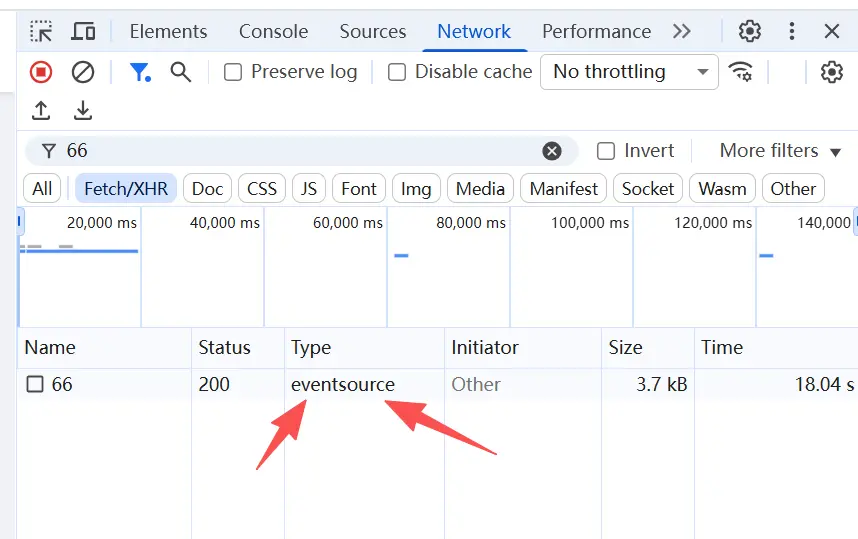Stop recording network log

pos(41,72)
